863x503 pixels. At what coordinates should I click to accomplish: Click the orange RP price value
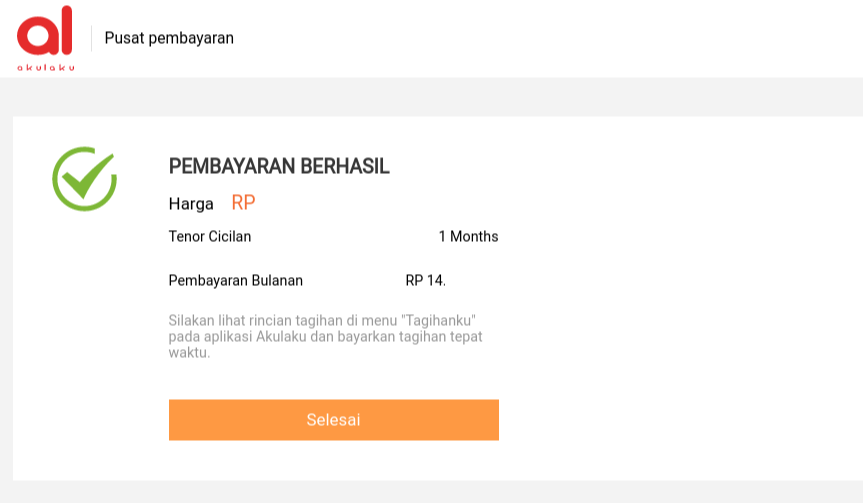pyautogui.click(x=243, y=203)
